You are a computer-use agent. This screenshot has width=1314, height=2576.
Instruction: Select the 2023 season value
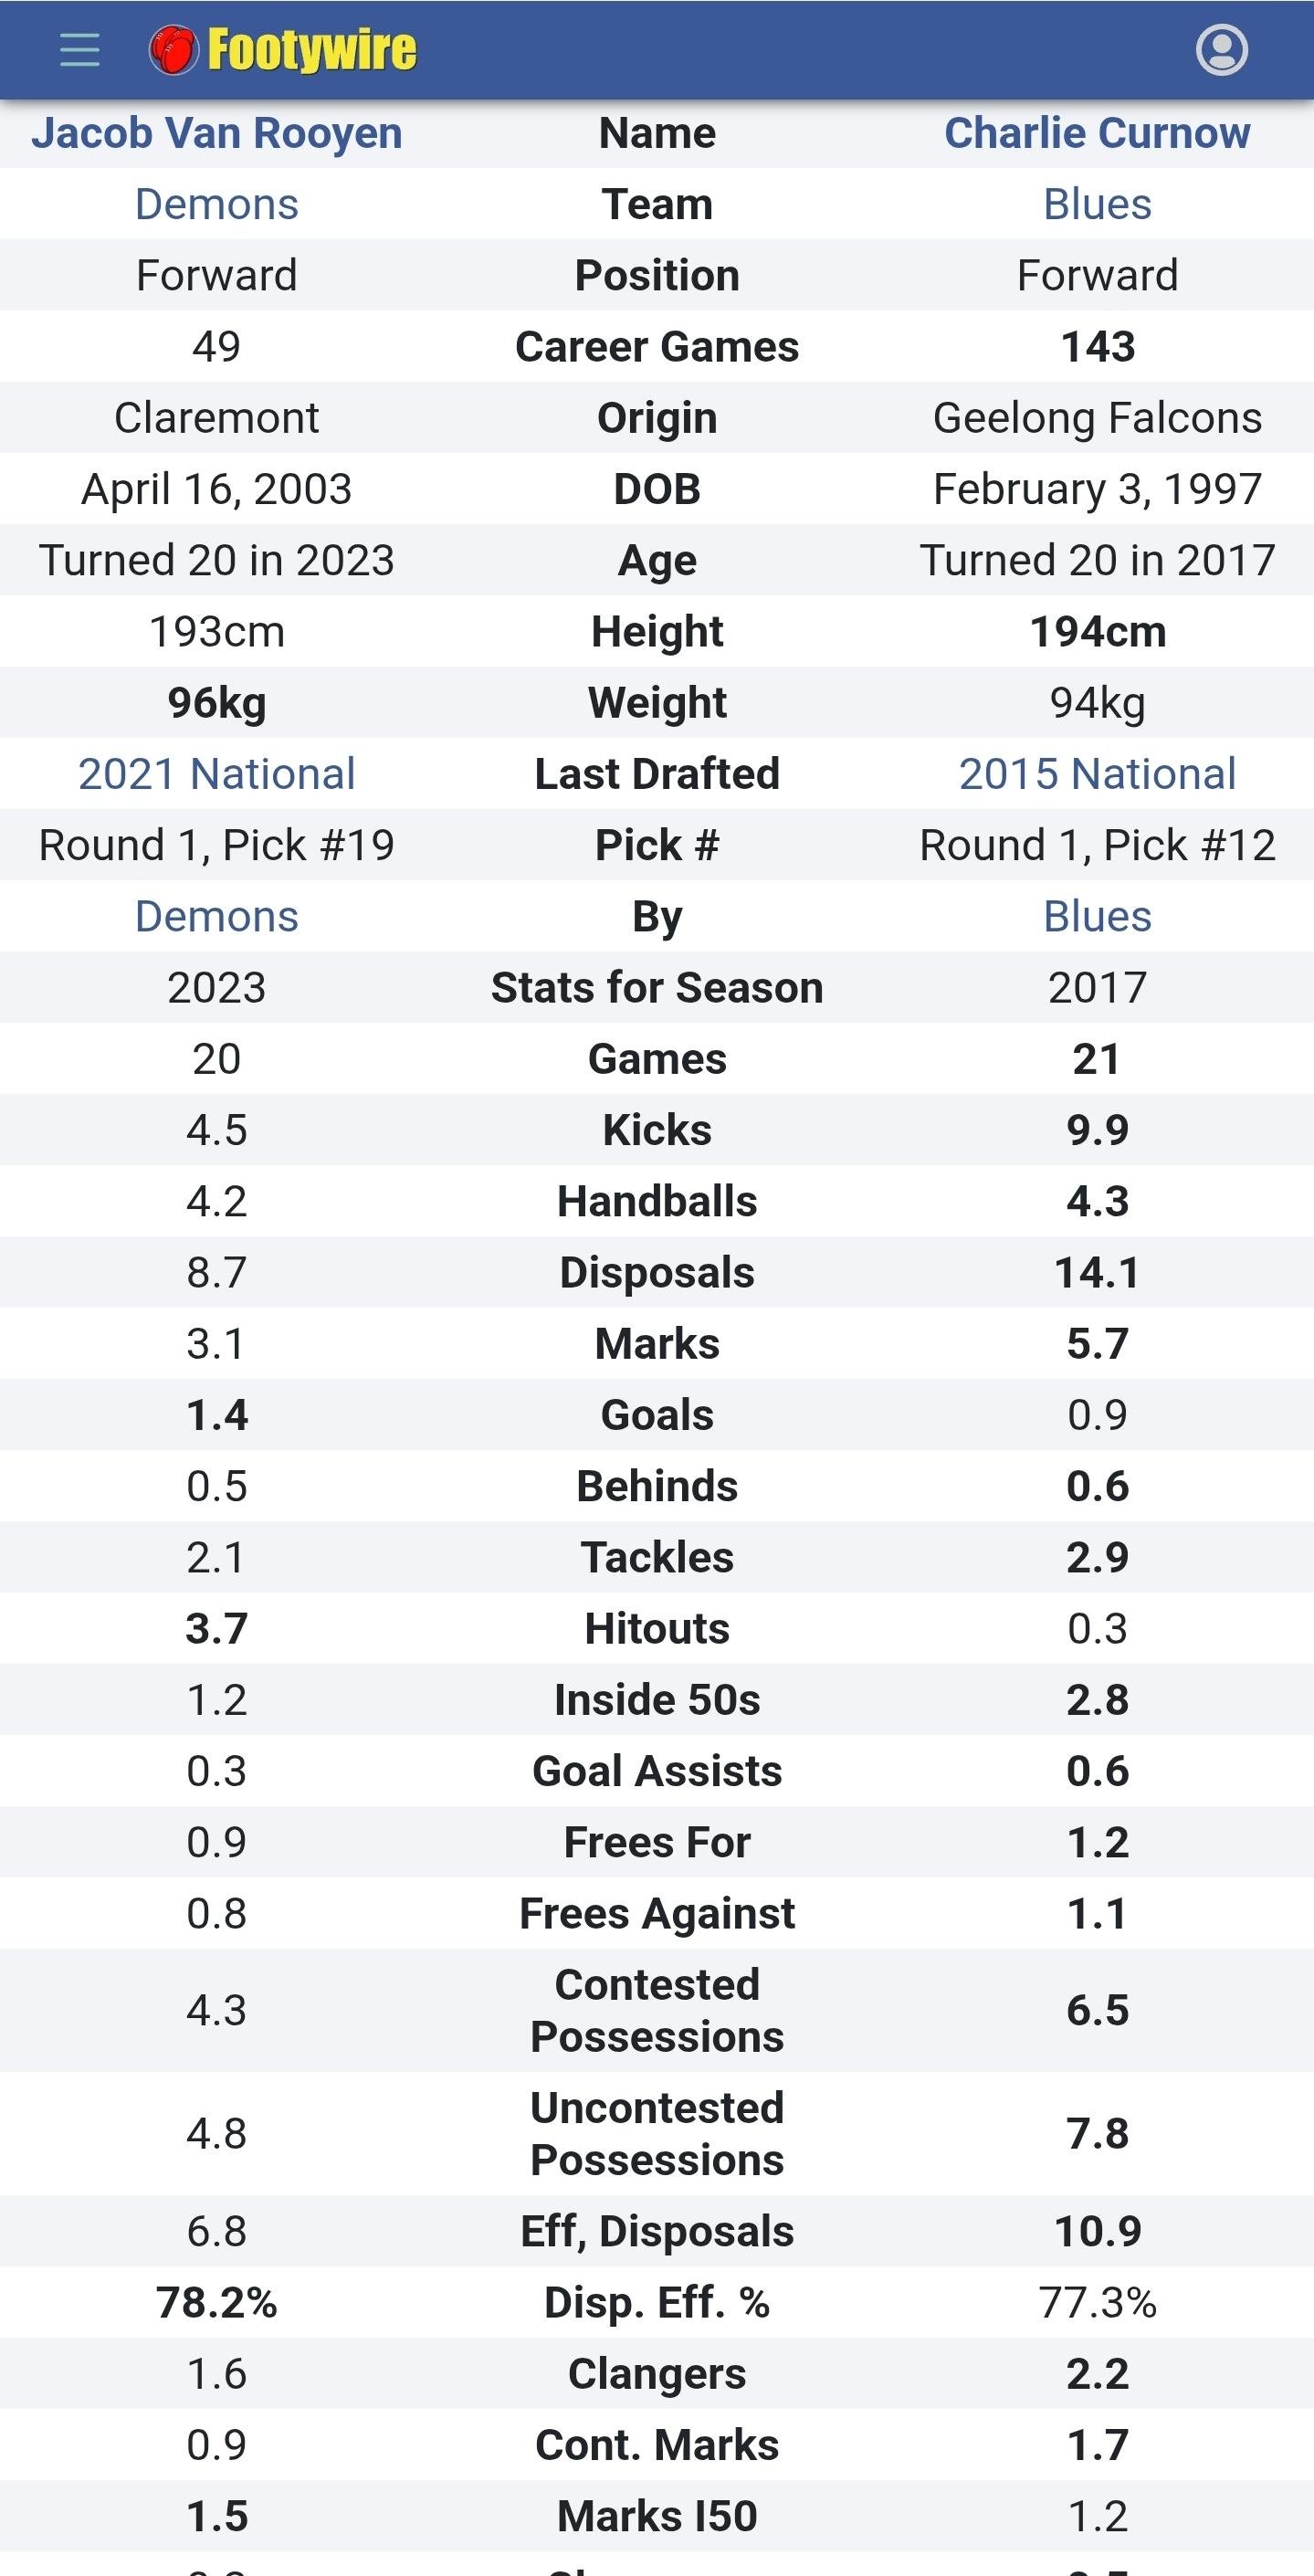[x=217, y=988]
